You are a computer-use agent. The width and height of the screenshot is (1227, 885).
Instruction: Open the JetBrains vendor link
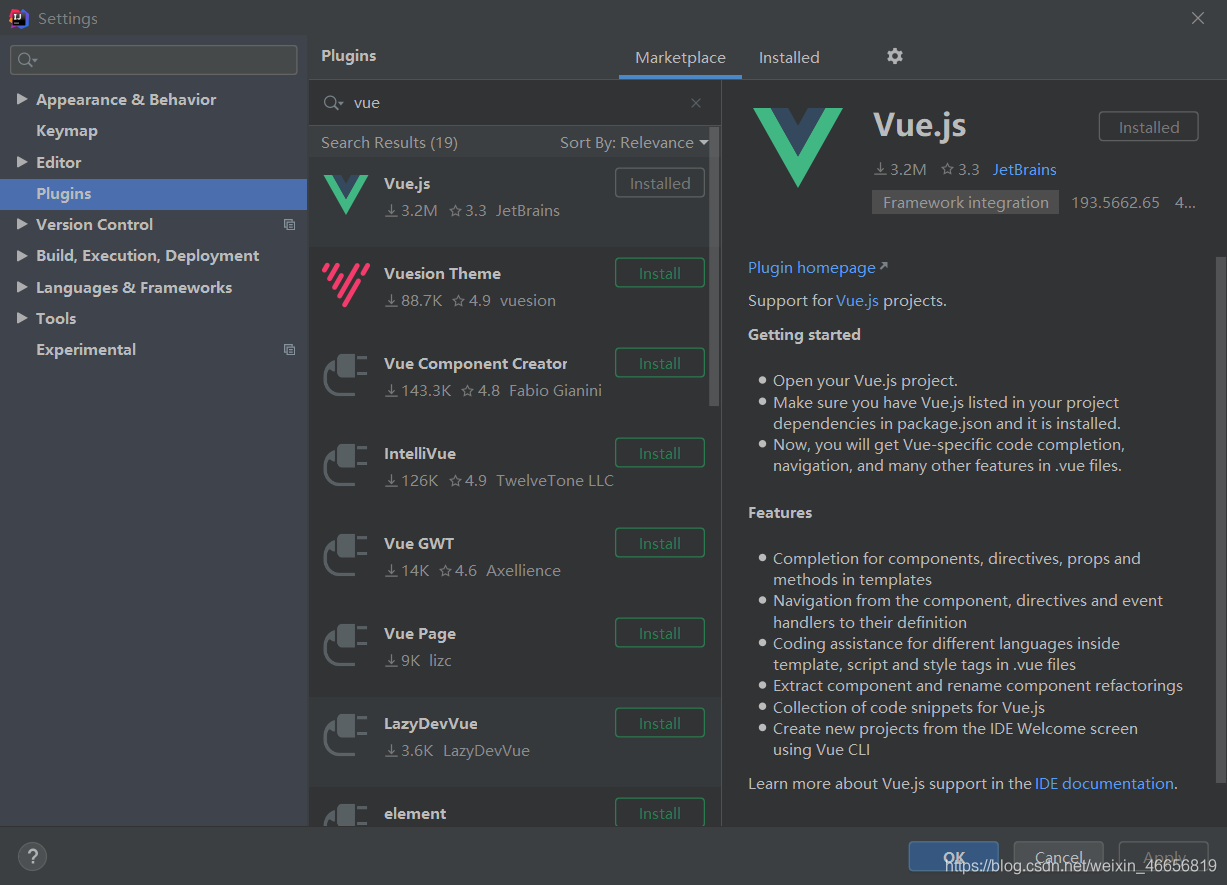click(x=1025, y=169)
